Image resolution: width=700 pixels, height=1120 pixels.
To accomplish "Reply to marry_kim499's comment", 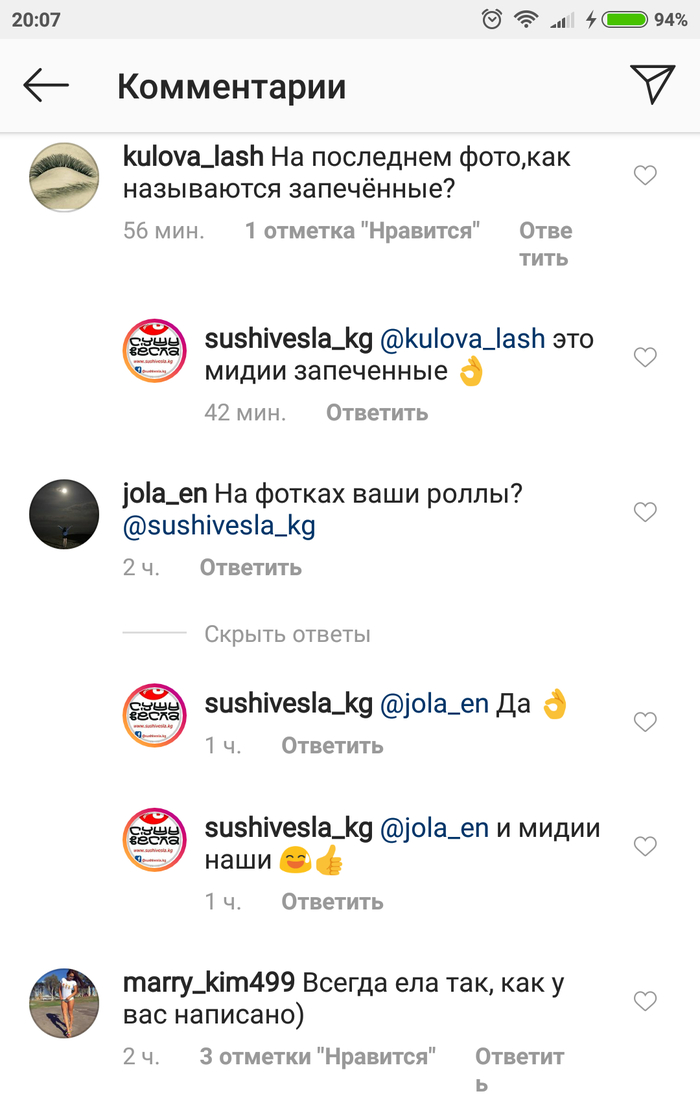I will pos(519,1070).
